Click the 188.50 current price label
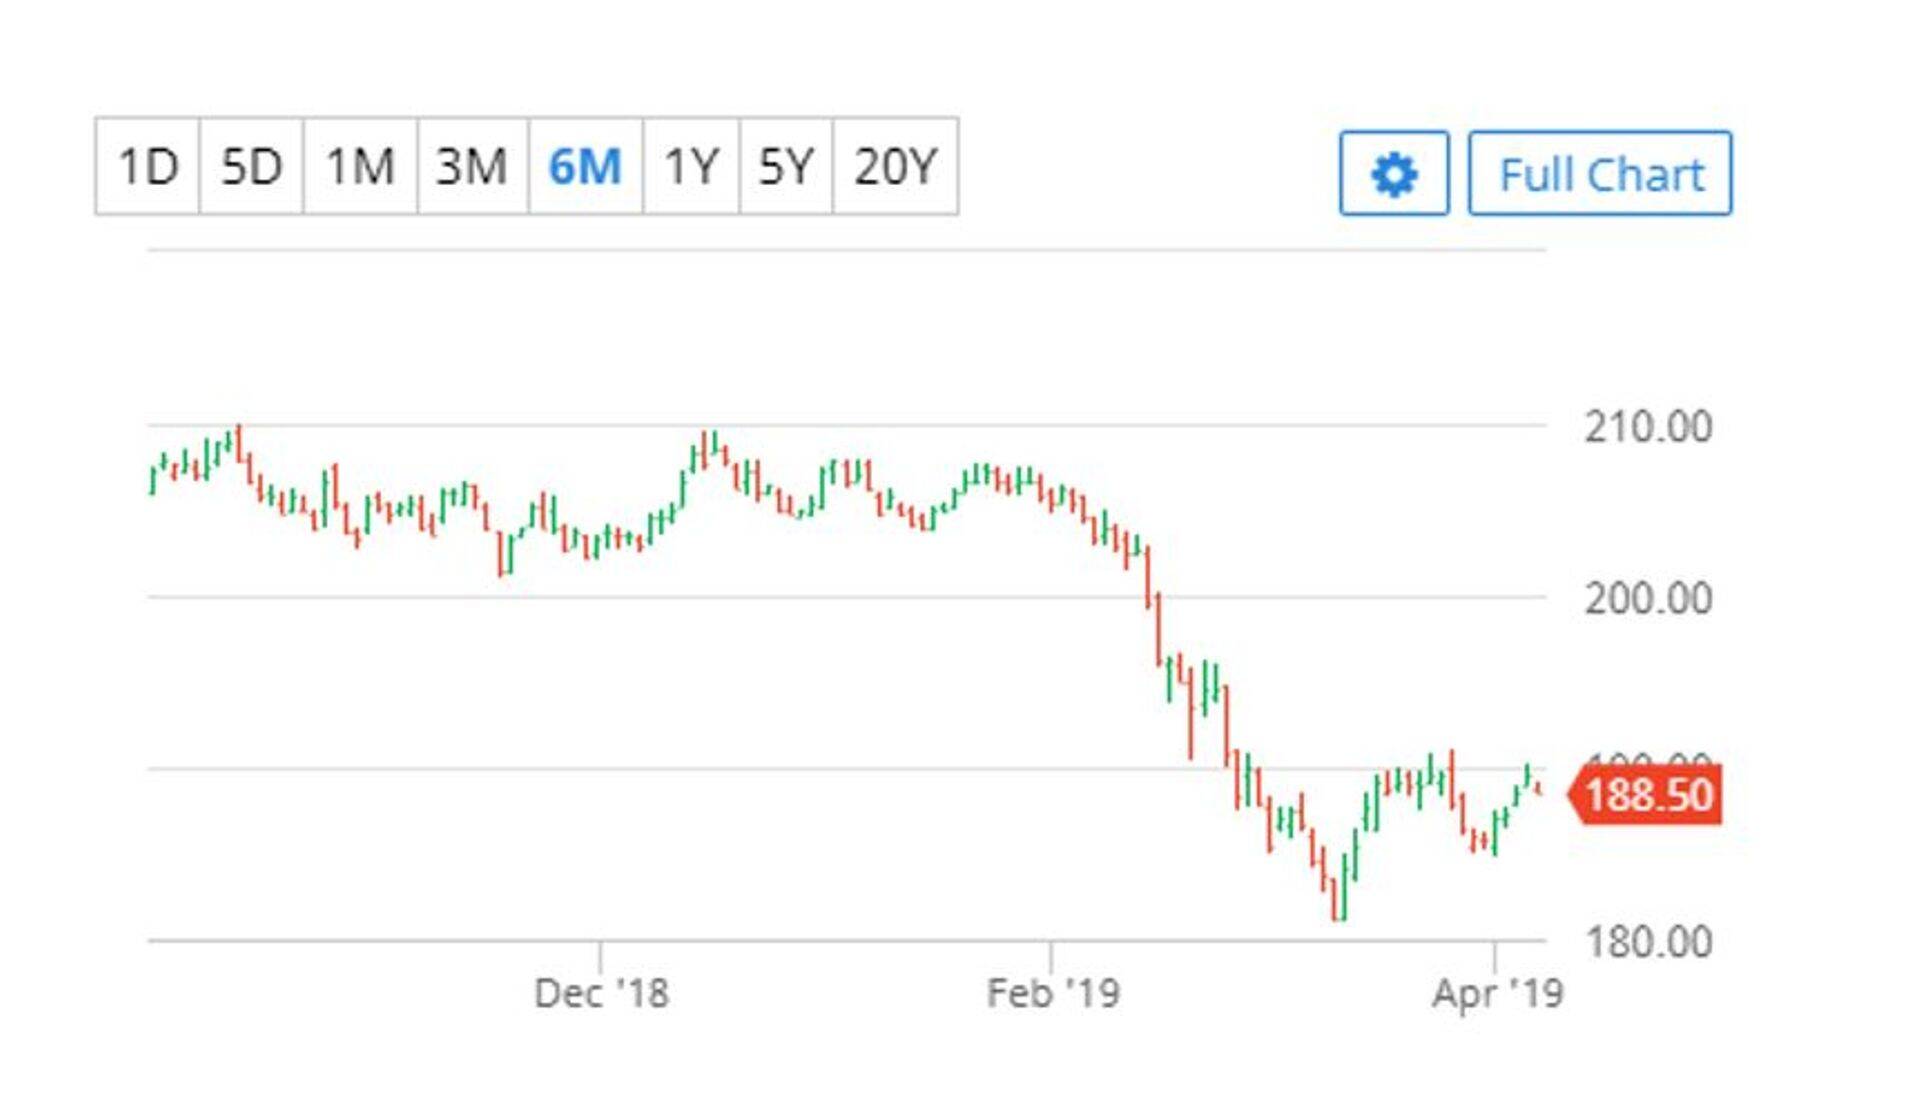This screenshot has height=1104, width=1920. tap(1648, 795)
